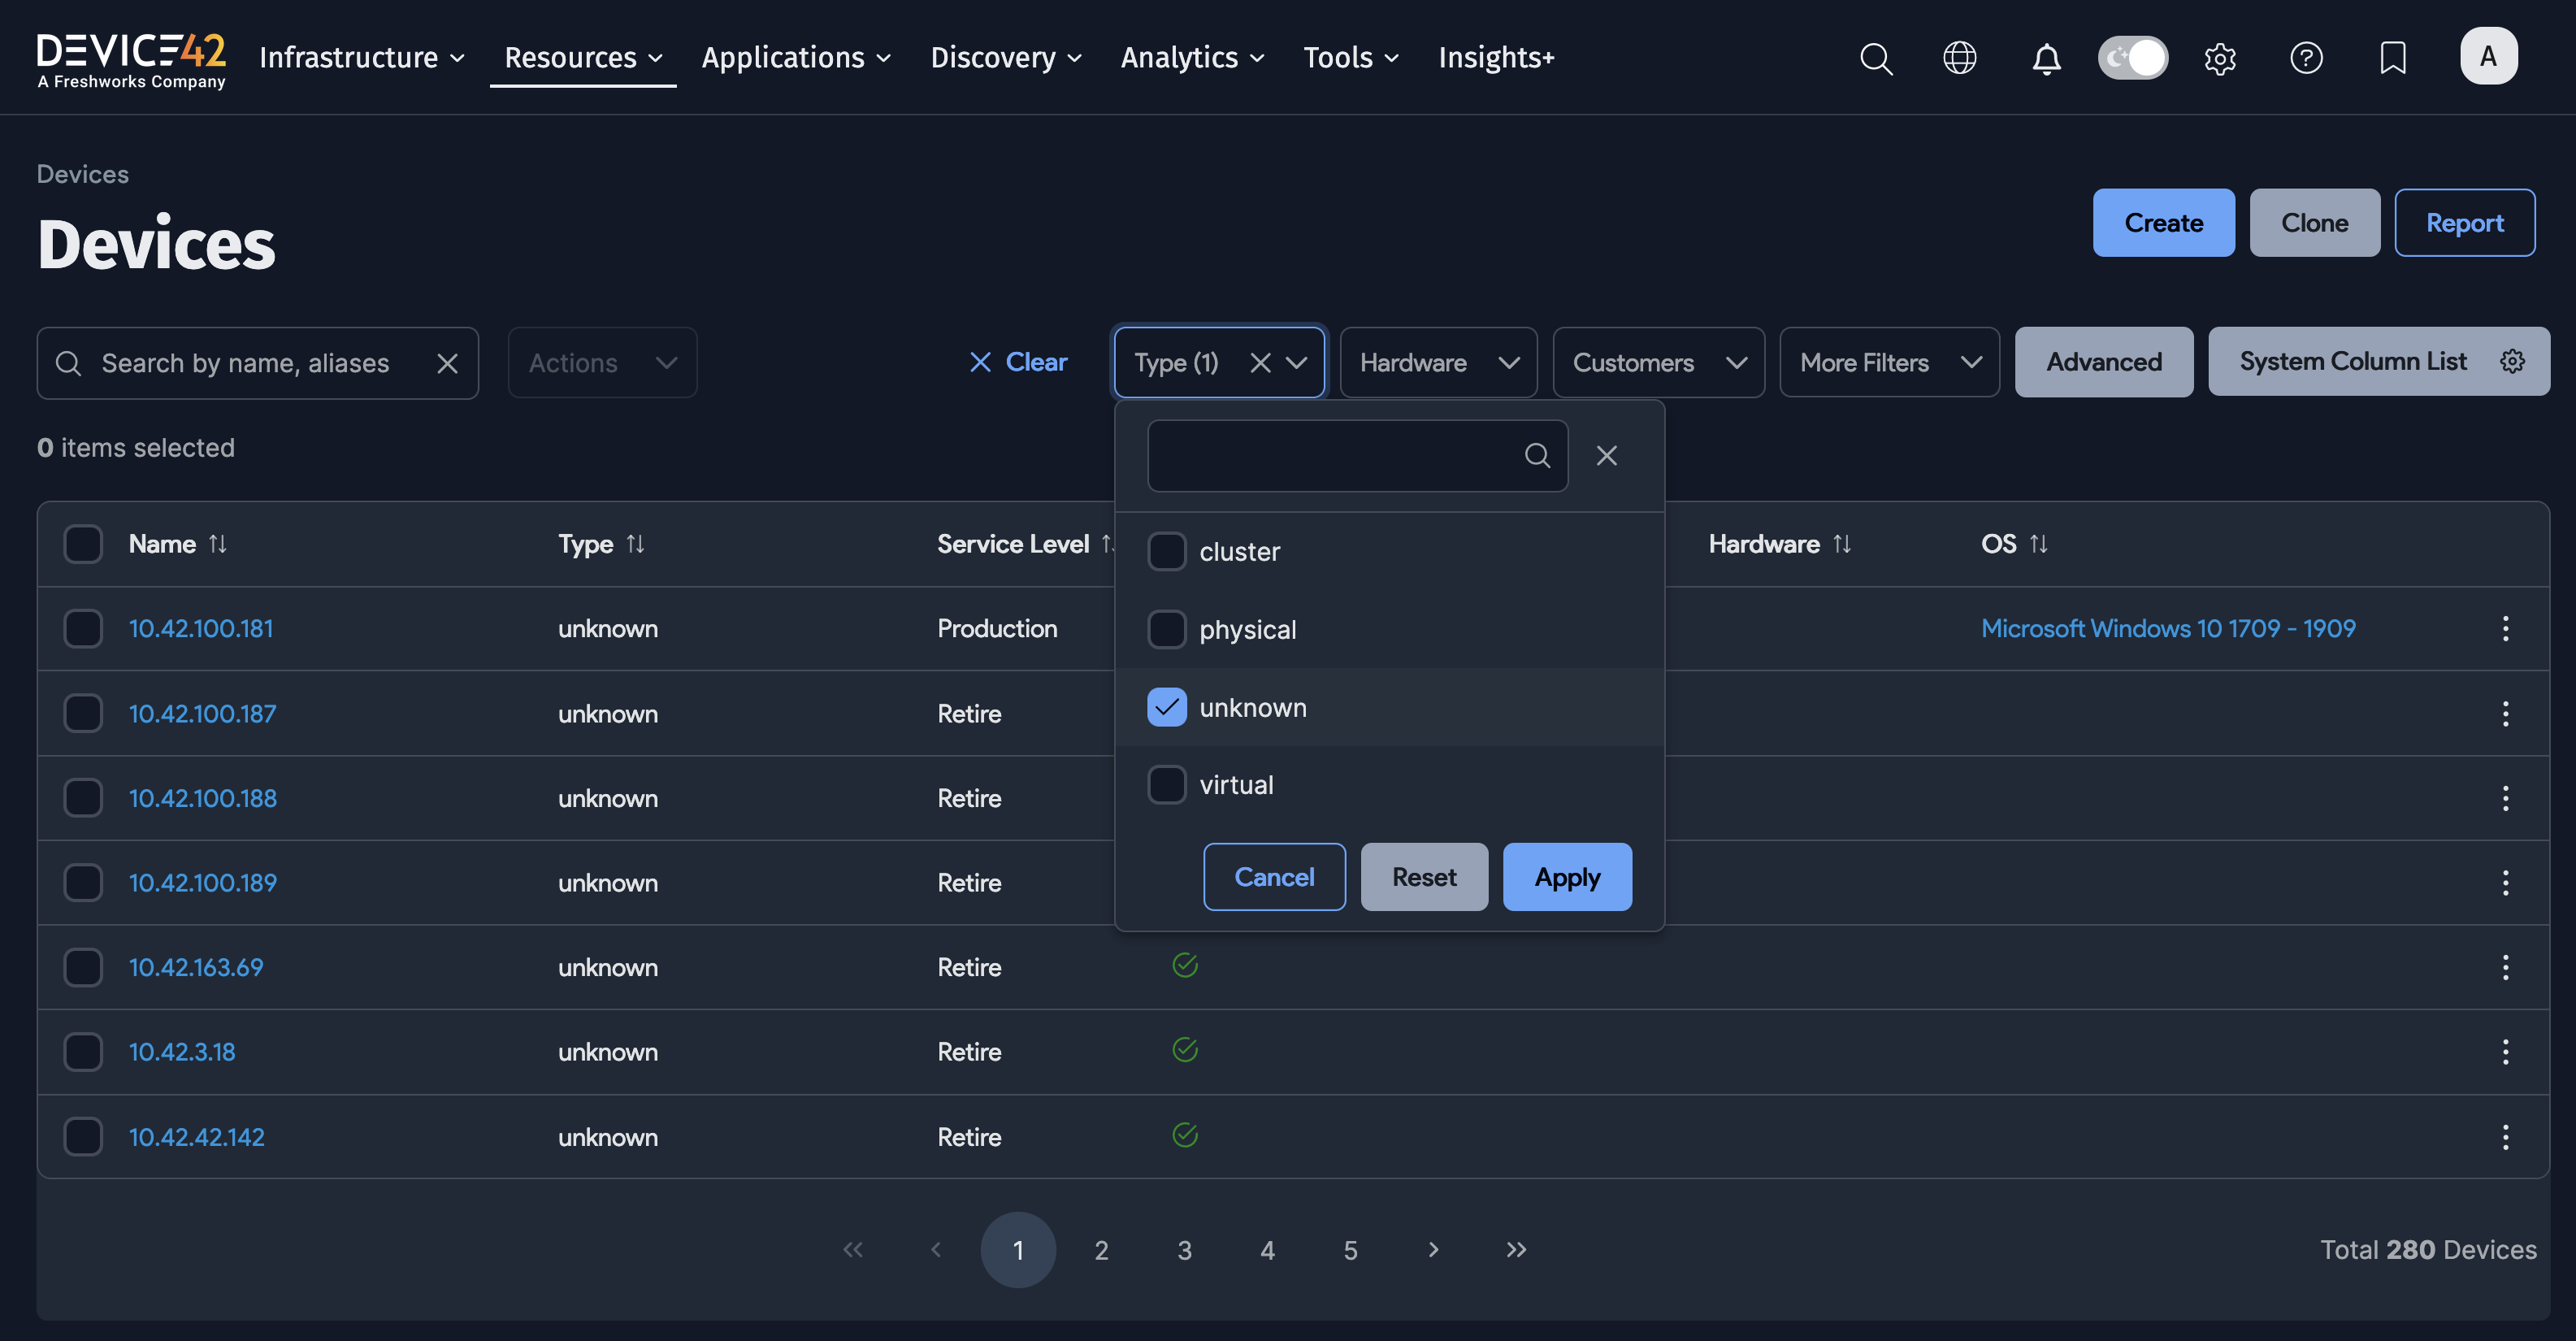
Task: Open the Customers filter dropdown
Action: click(1658, 363)
